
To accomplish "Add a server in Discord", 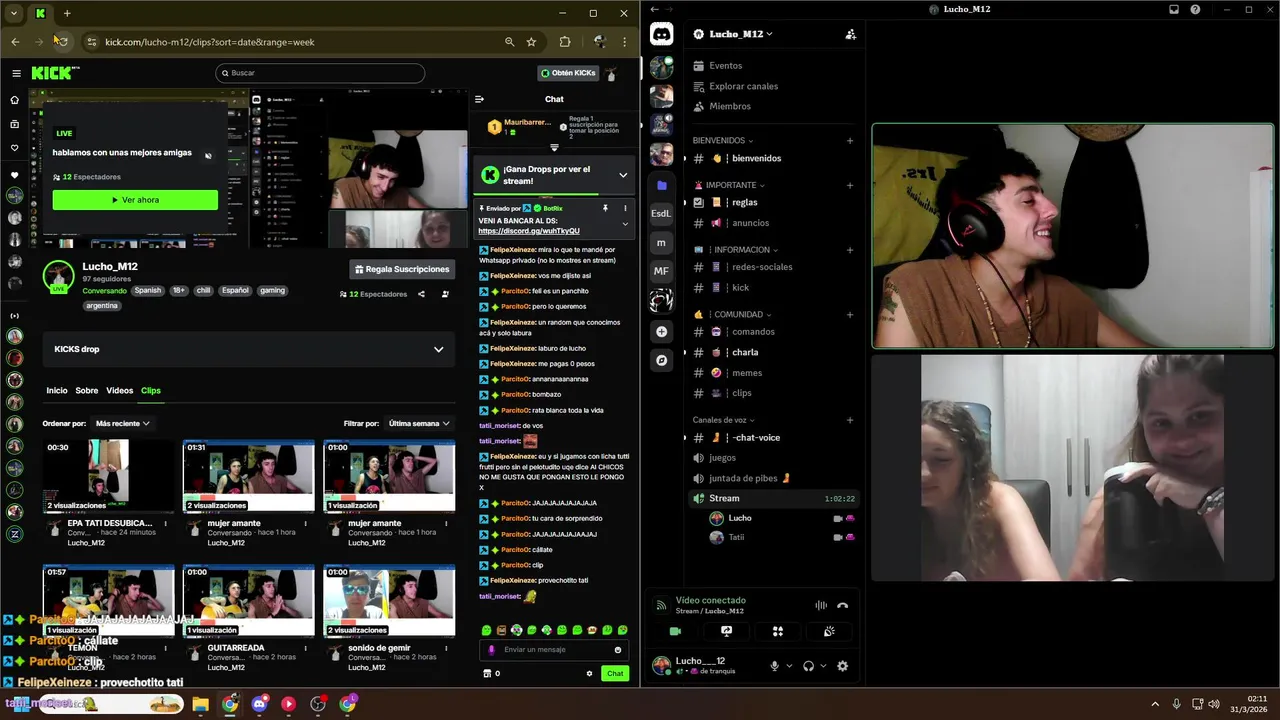I will 661,331.
